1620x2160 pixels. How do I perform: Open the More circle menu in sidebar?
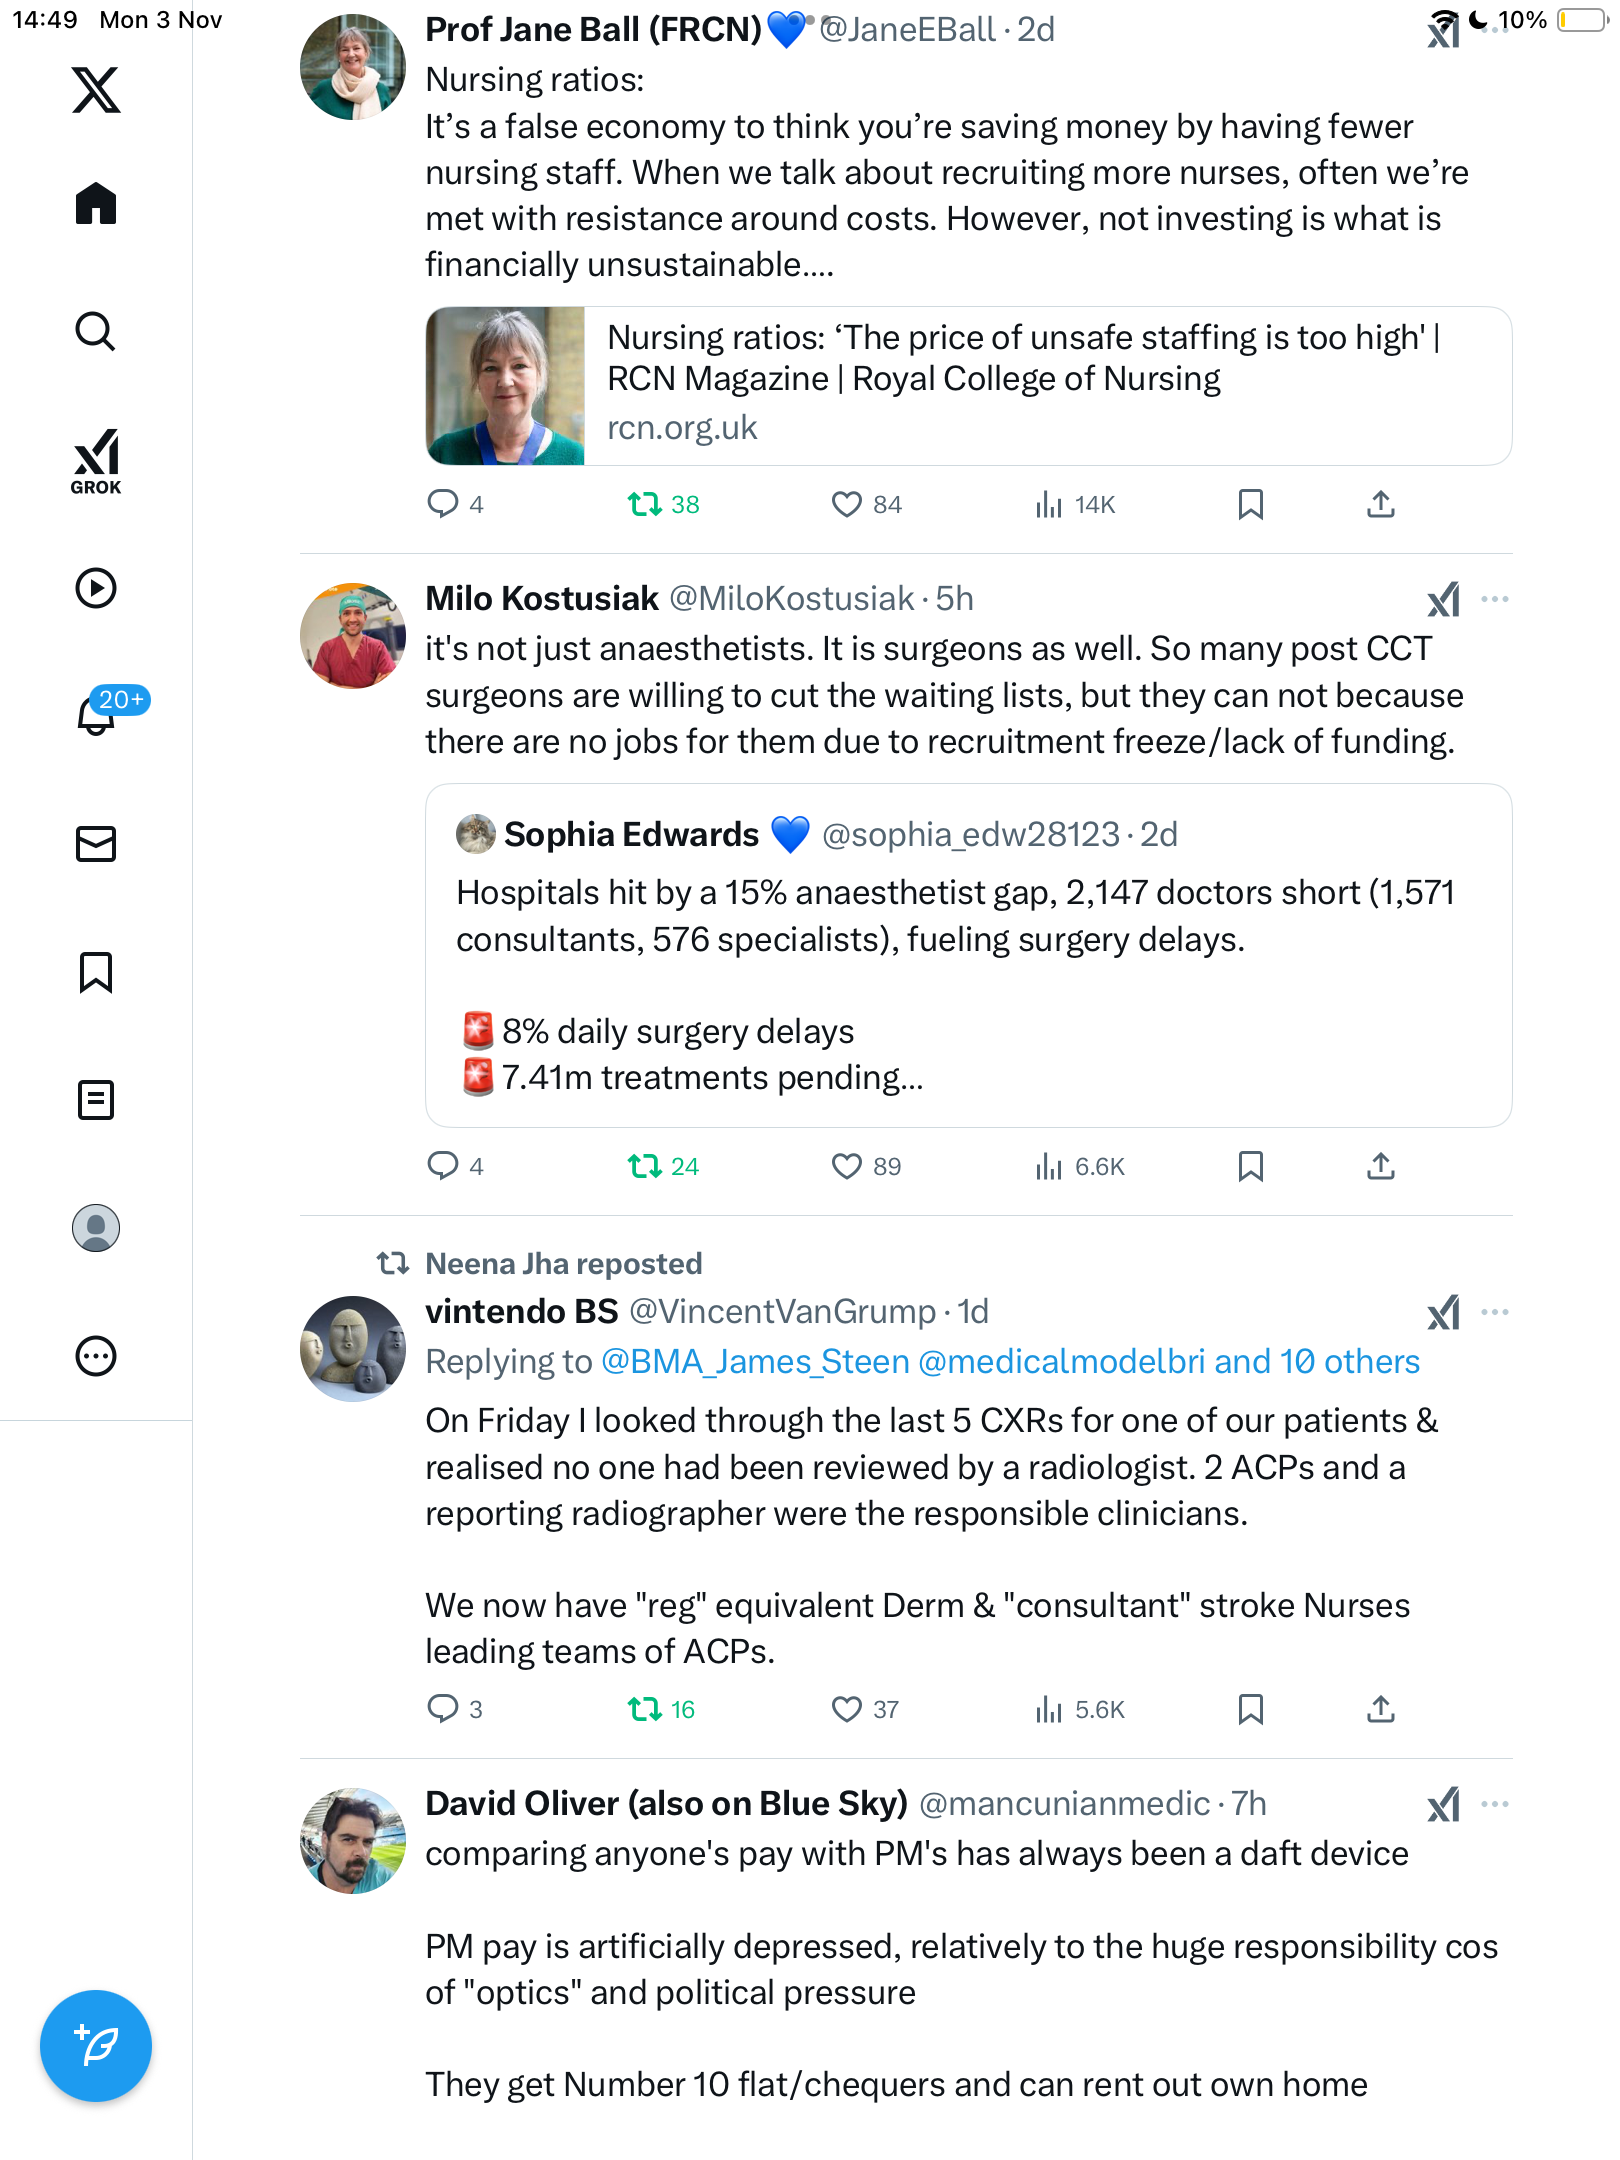[x=96, y=1356]
